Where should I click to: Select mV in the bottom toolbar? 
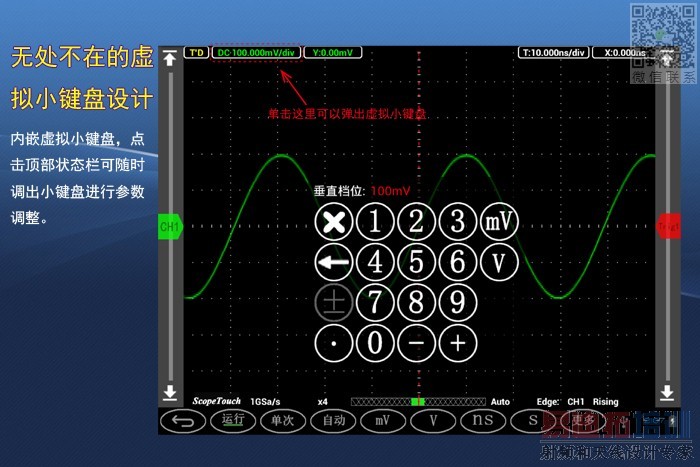pyautogui.click(x=383, y=421)
